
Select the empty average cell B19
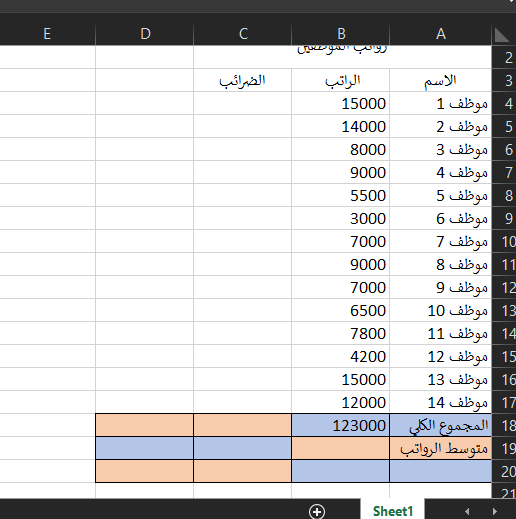[341, 449]
